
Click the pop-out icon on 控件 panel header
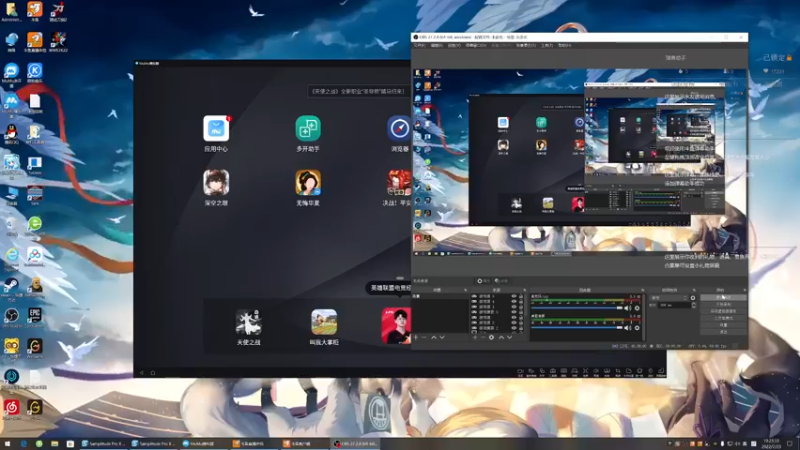click(x=744, y=290)
